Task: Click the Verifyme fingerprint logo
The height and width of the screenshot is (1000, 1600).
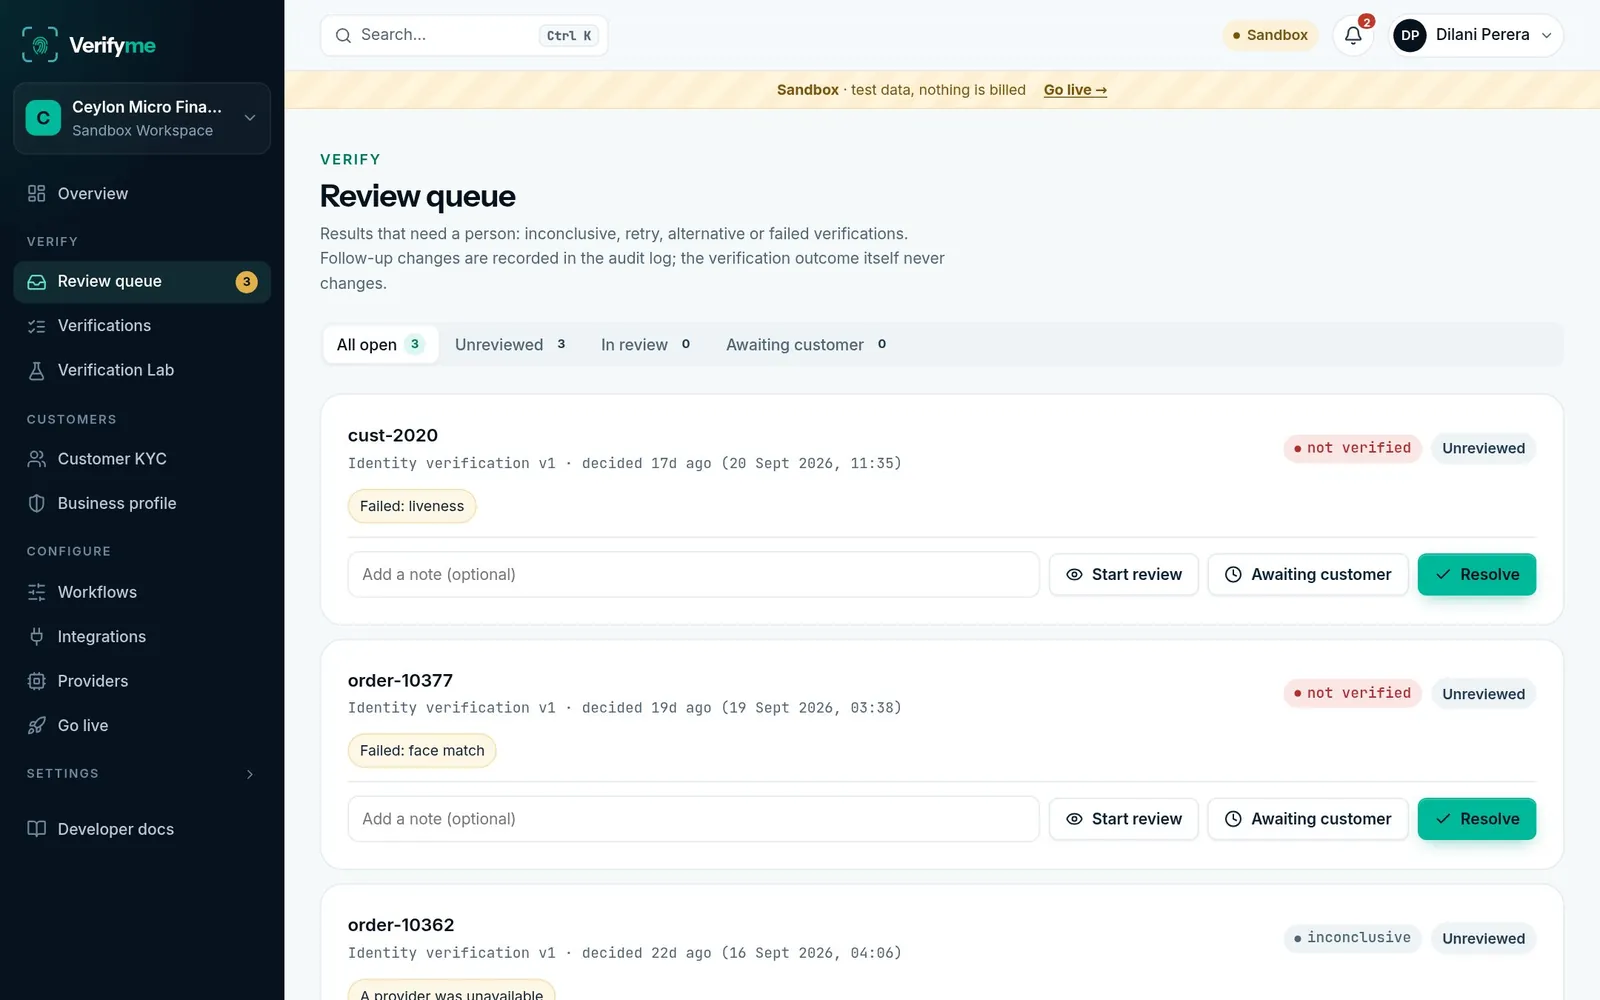Action: (40, 45)
